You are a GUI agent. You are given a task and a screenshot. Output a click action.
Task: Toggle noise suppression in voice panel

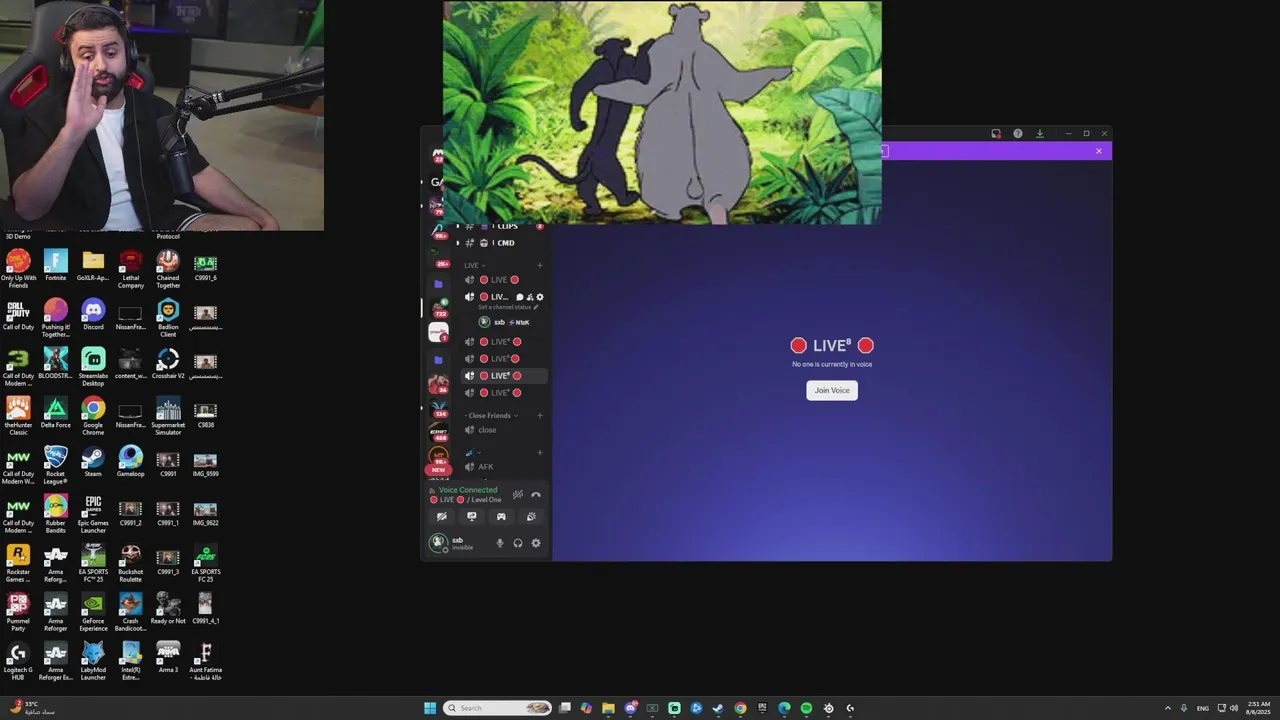518,495
